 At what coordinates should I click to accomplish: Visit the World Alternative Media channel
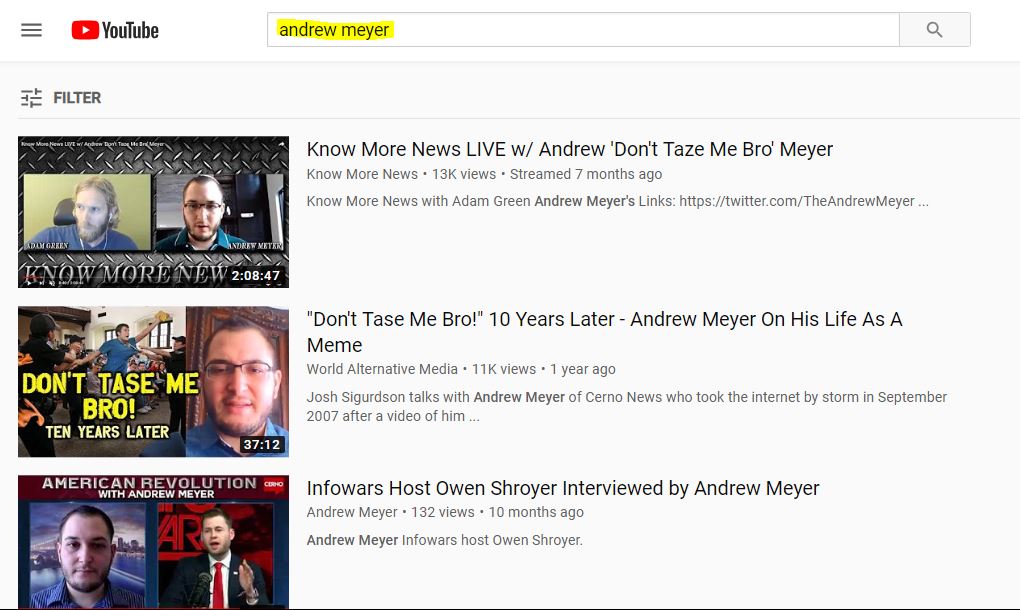382,369
